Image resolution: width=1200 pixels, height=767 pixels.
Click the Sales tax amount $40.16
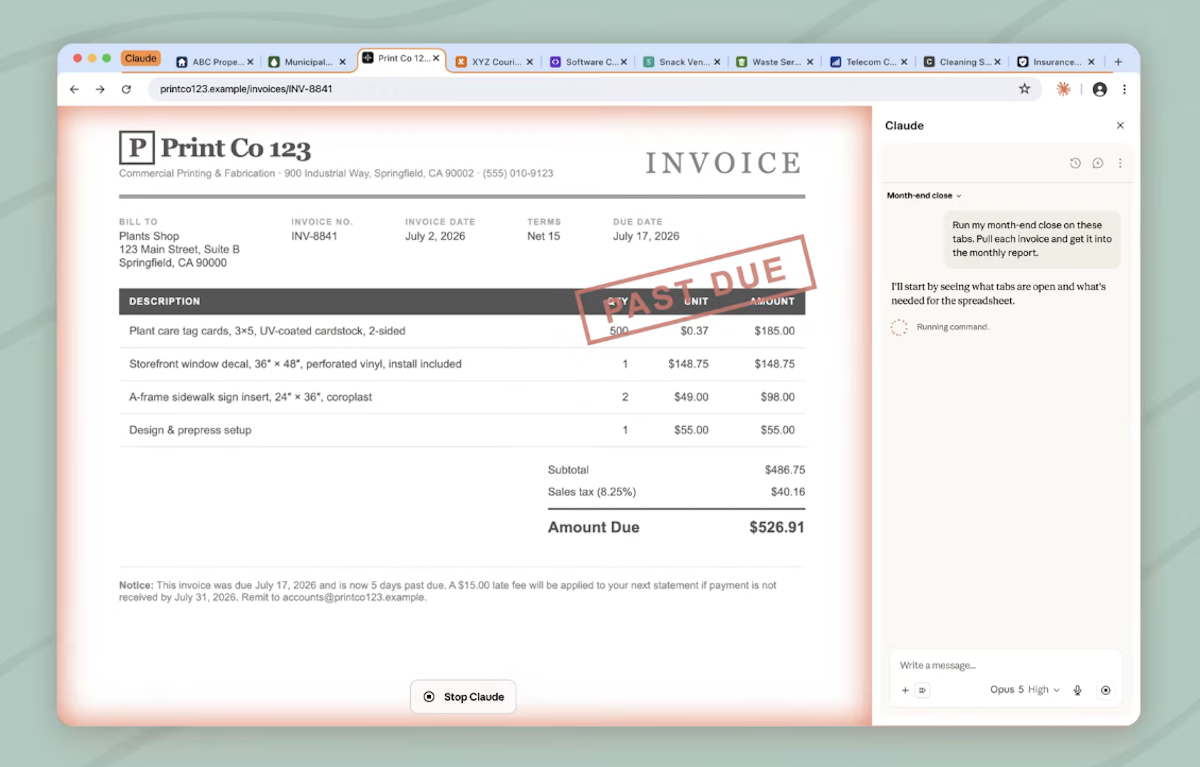click(x=788, y=492)
